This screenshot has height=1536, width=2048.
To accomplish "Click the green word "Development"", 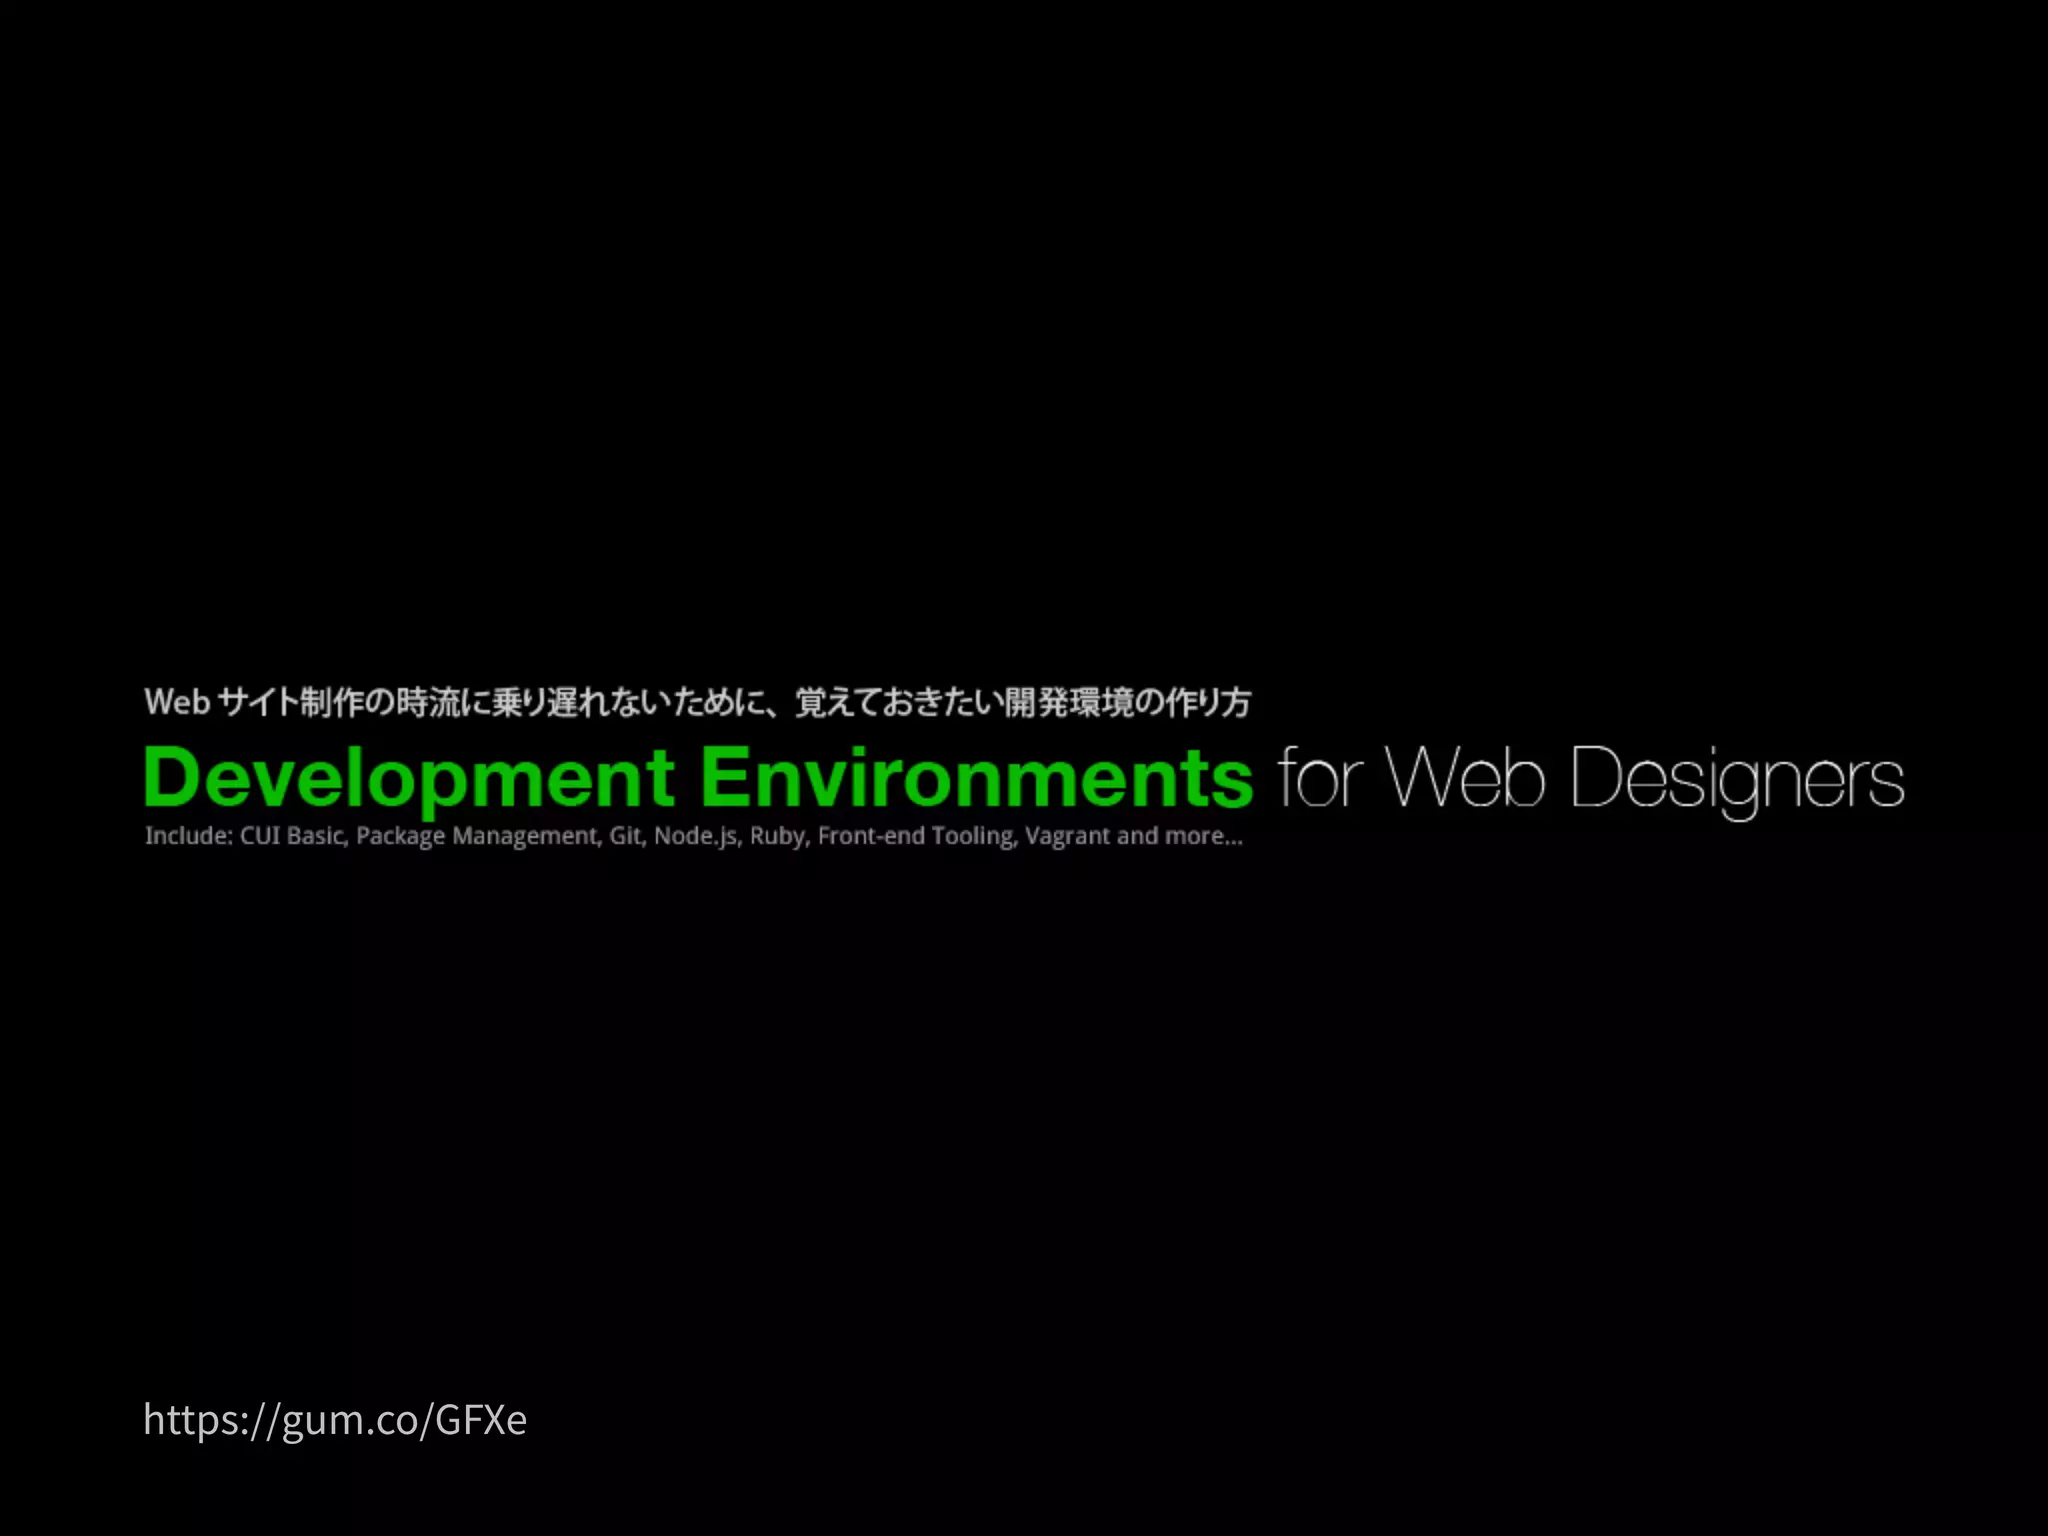I will point(409,779).
